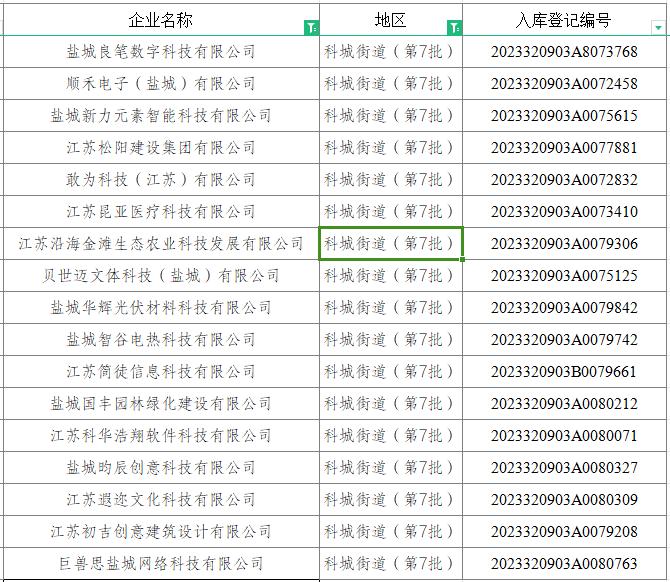Screen dimensions: 670x582
Task: Select registration number 2023320903A0079842
Action: 564,308
